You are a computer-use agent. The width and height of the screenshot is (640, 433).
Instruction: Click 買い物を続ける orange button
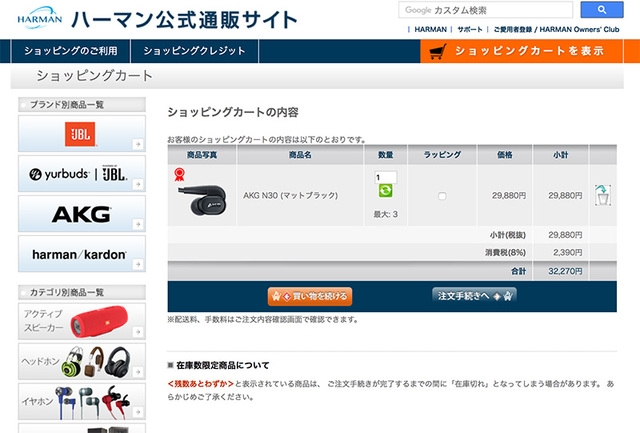310,296
